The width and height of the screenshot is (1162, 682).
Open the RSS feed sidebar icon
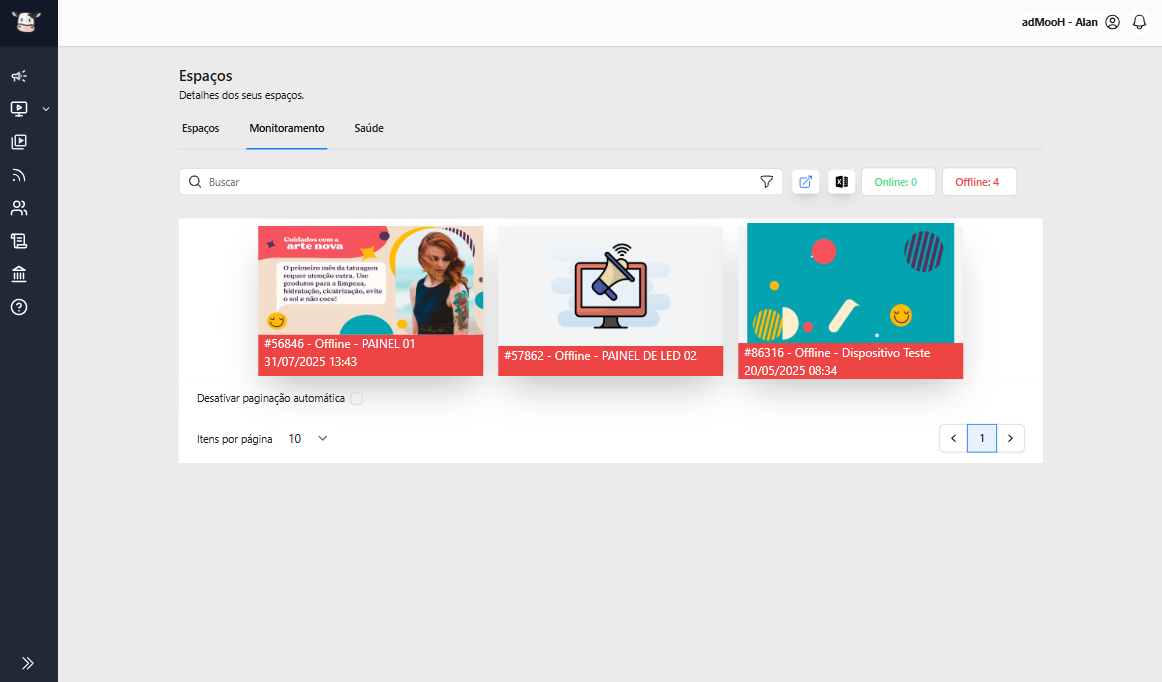point(19,175)
